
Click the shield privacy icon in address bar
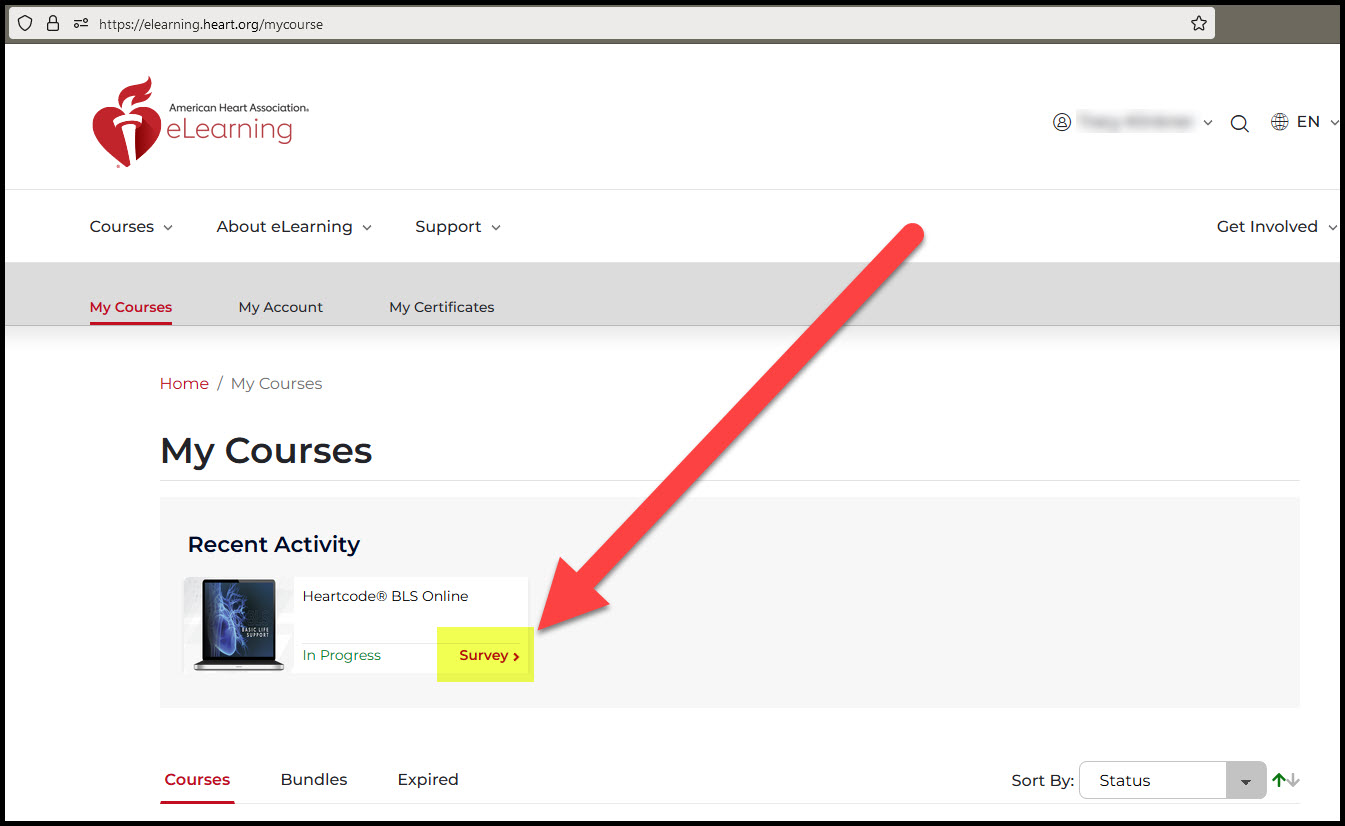coord(24,22)
